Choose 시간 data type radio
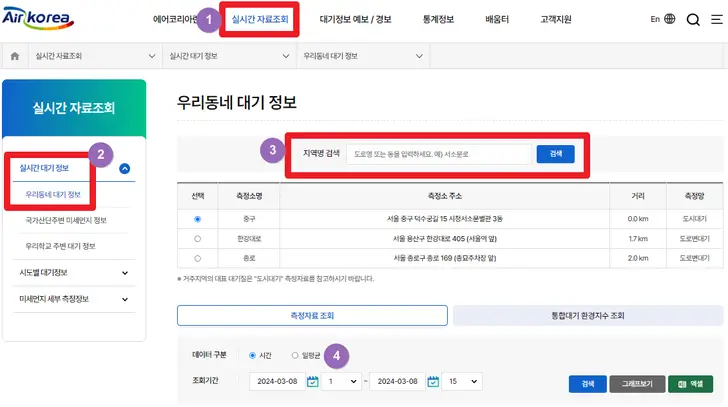728x407 pixels. pos(252,355)
